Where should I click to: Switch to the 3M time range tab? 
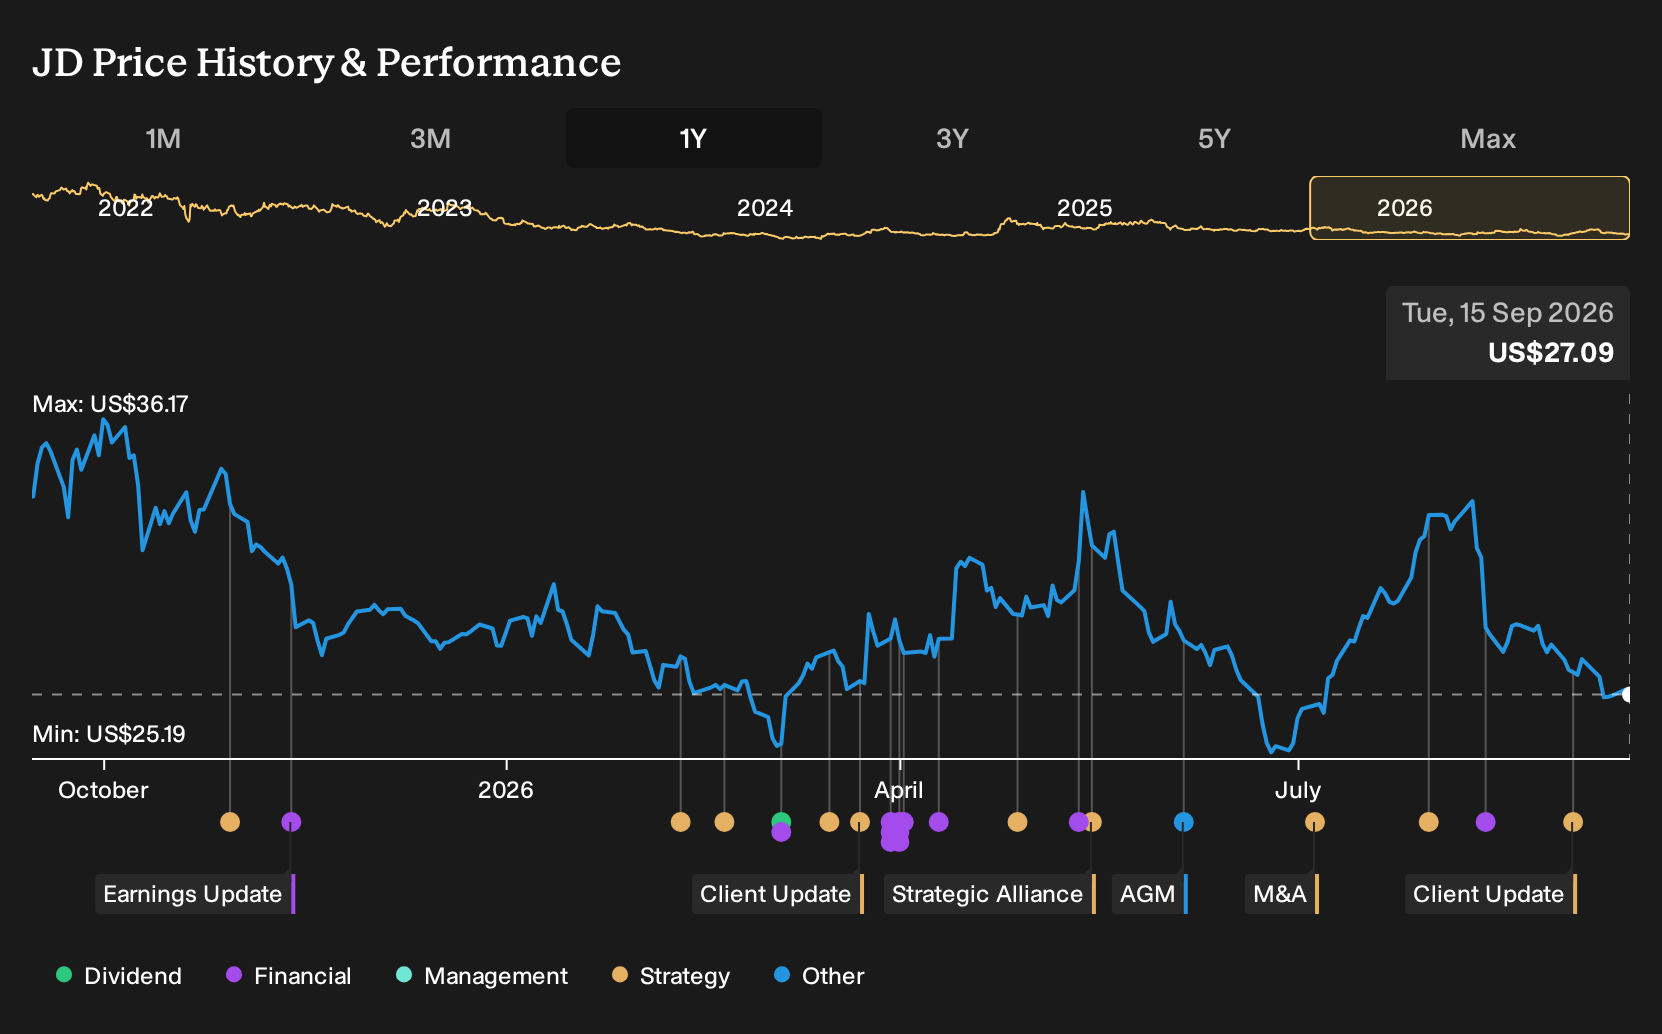(430, 138)
